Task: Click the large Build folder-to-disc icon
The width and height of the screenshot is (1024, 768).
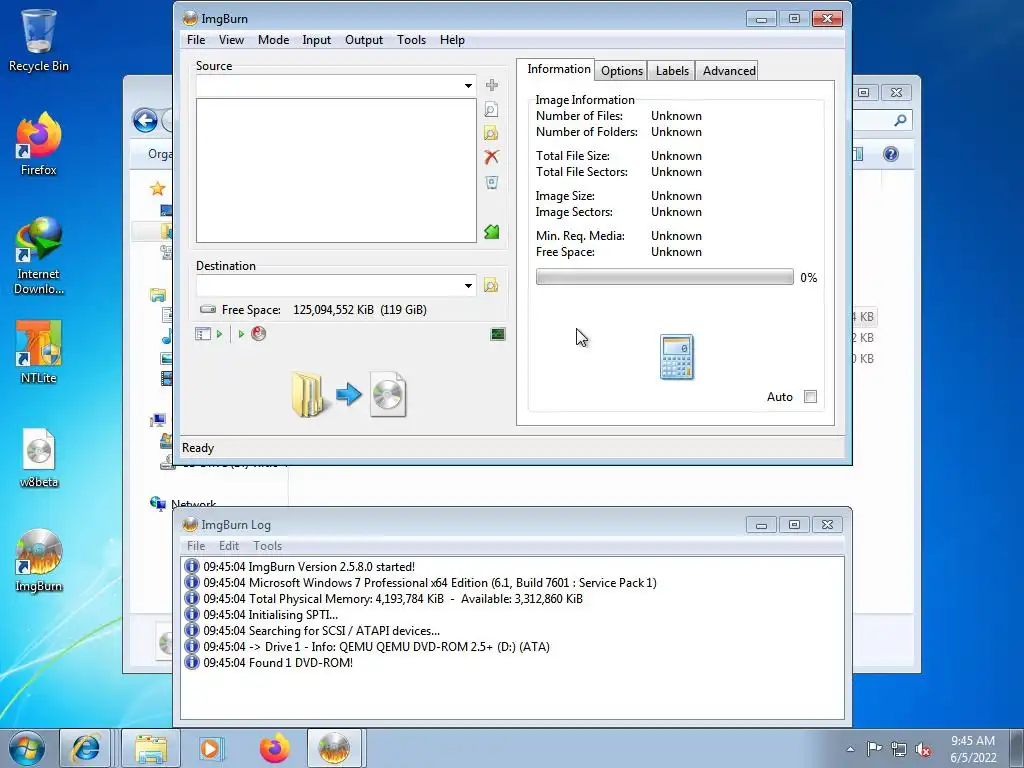Action: pos(349,394)
